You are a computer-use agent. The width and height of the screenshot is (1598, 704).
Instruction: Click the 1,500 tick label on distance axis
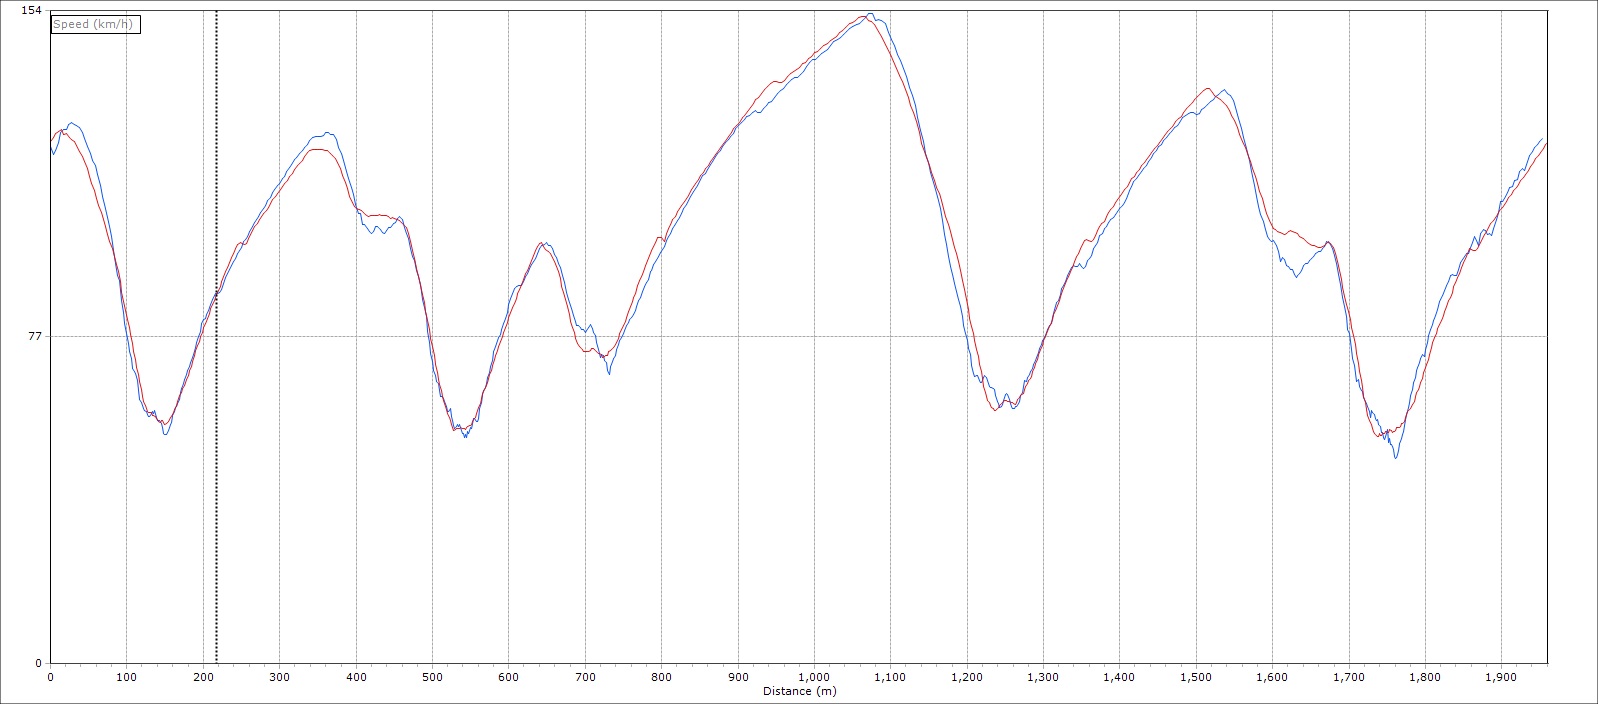tap(1195, 677)
